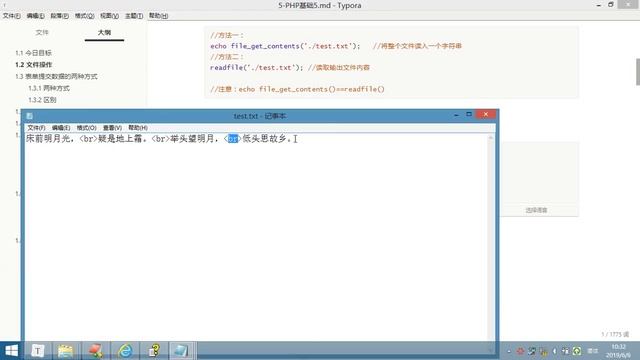Show hidden system tray icons
This screenshot has height=360, width=640.
coord(509,351)
